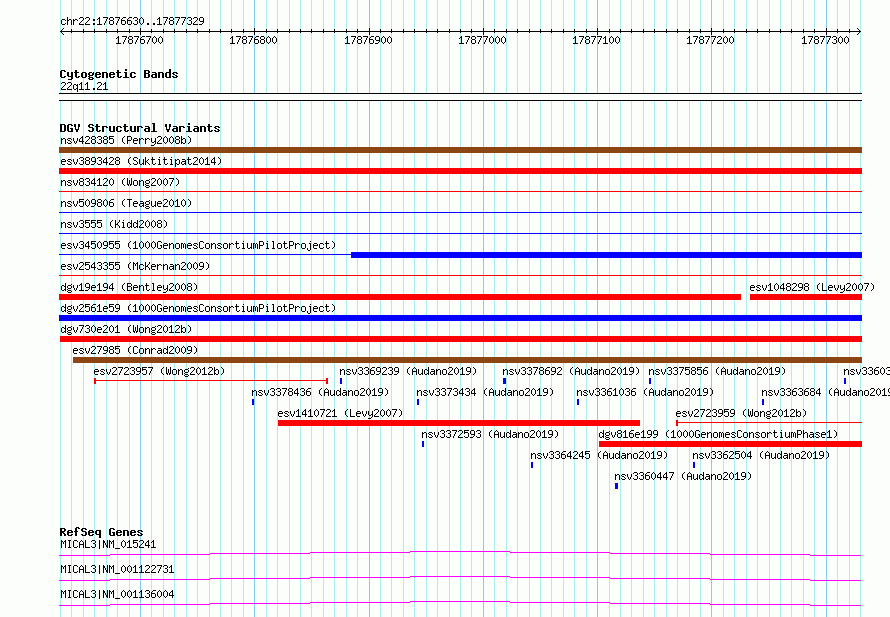Open the esv2723957 (Wong2012b) variant label
The width and height of the screenshot is (890, 617).
pos(159,371)
